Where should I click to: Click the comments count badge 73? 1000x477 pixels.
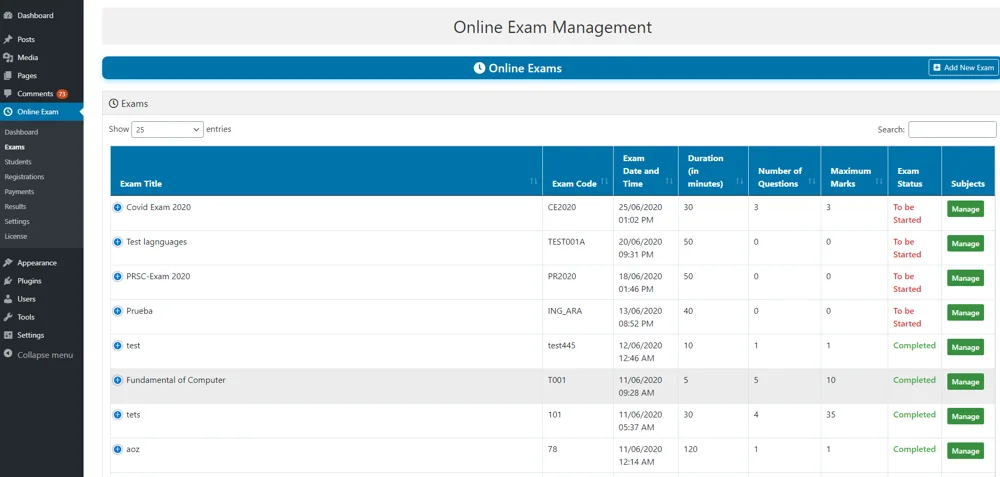(62, 94)
